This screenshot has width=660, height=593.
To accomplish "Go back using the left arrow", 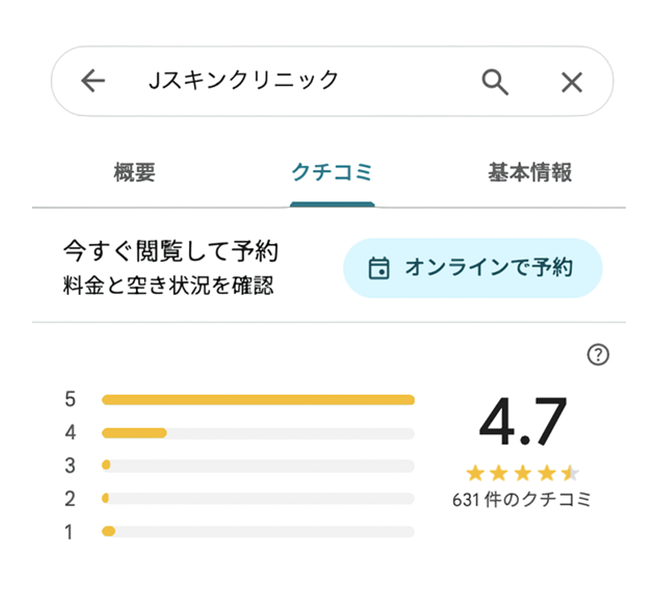I will (x=93, y=81).
